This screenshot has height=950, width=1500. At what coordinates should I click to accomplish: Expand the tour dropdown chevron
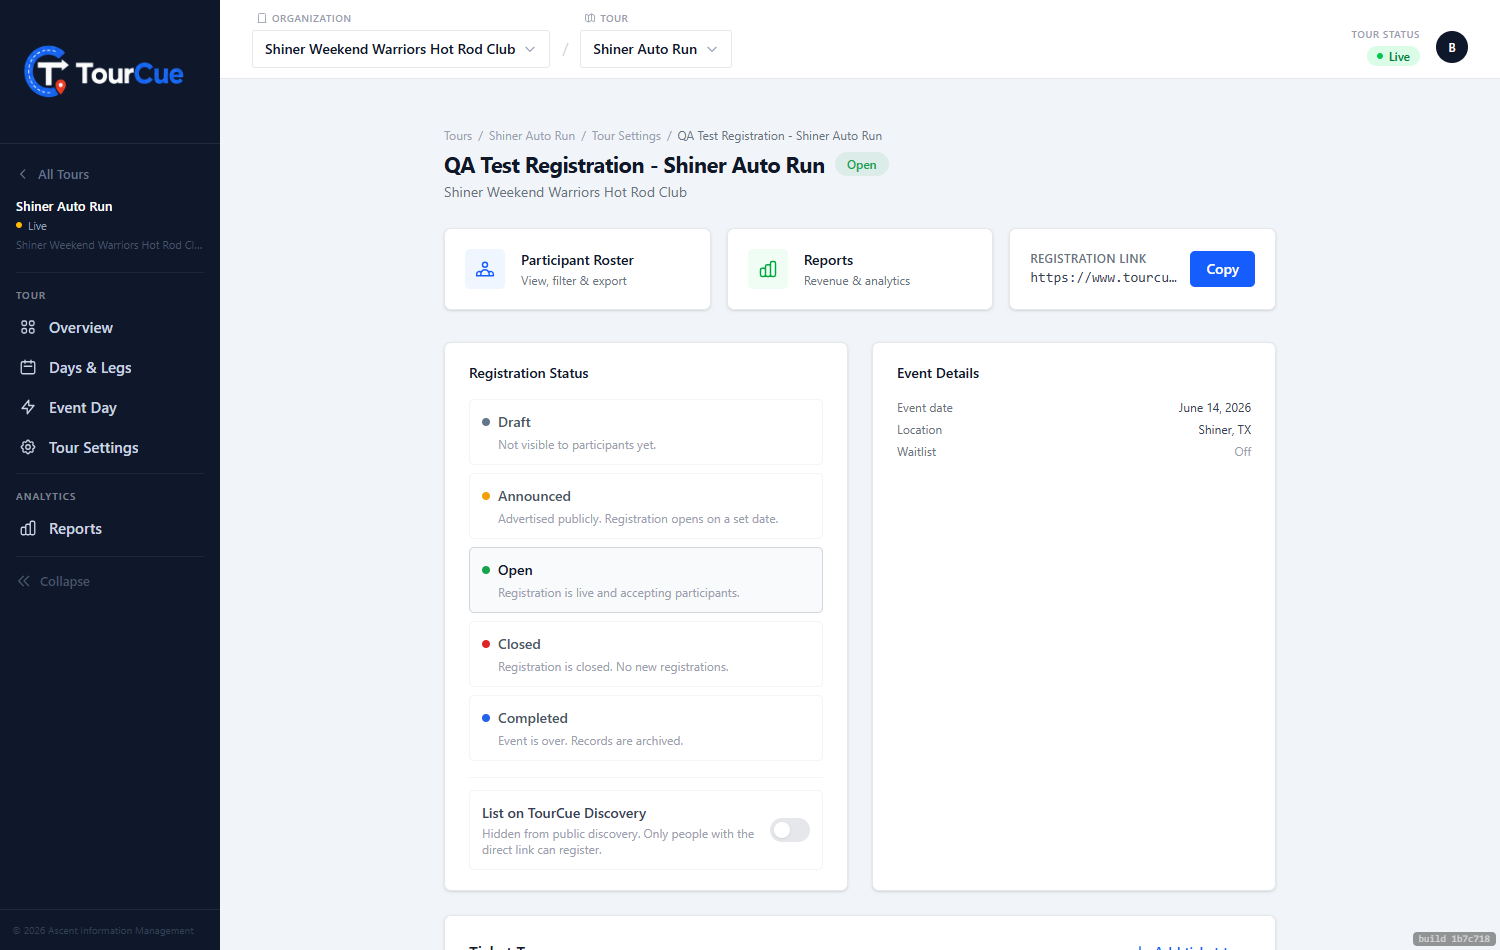point(712,49)
